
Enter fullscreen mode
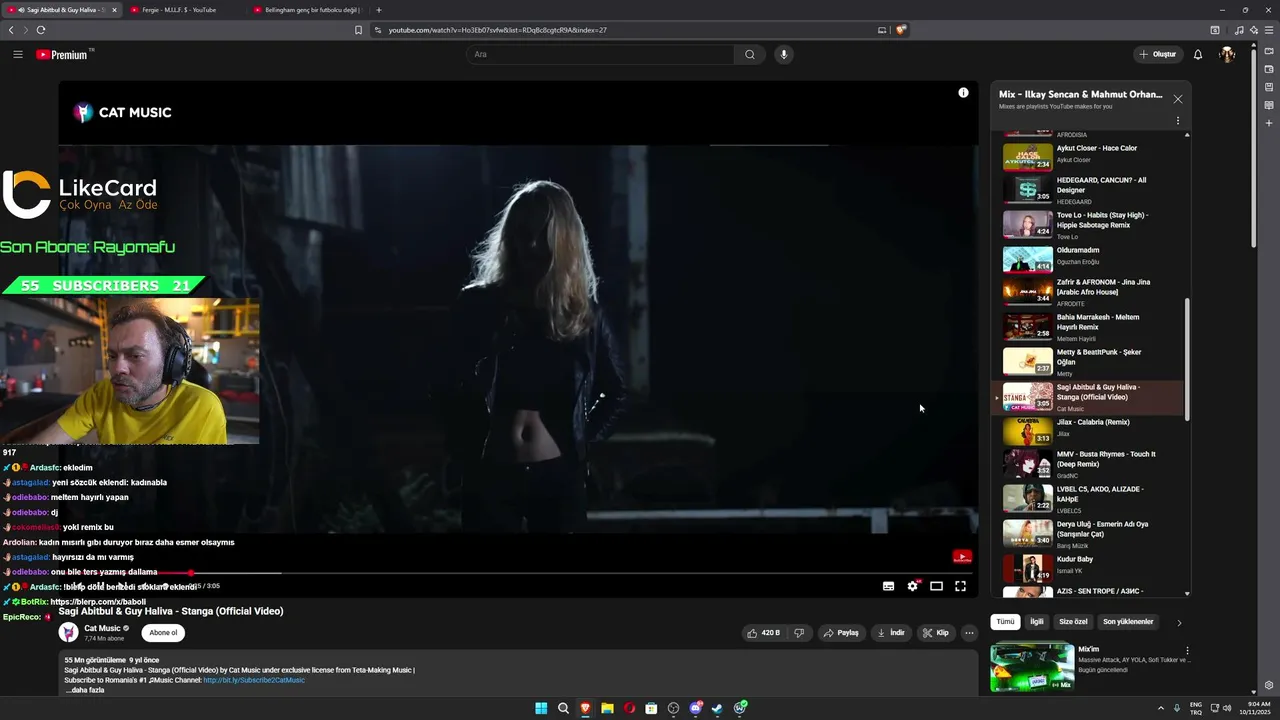tap(960, 586)
